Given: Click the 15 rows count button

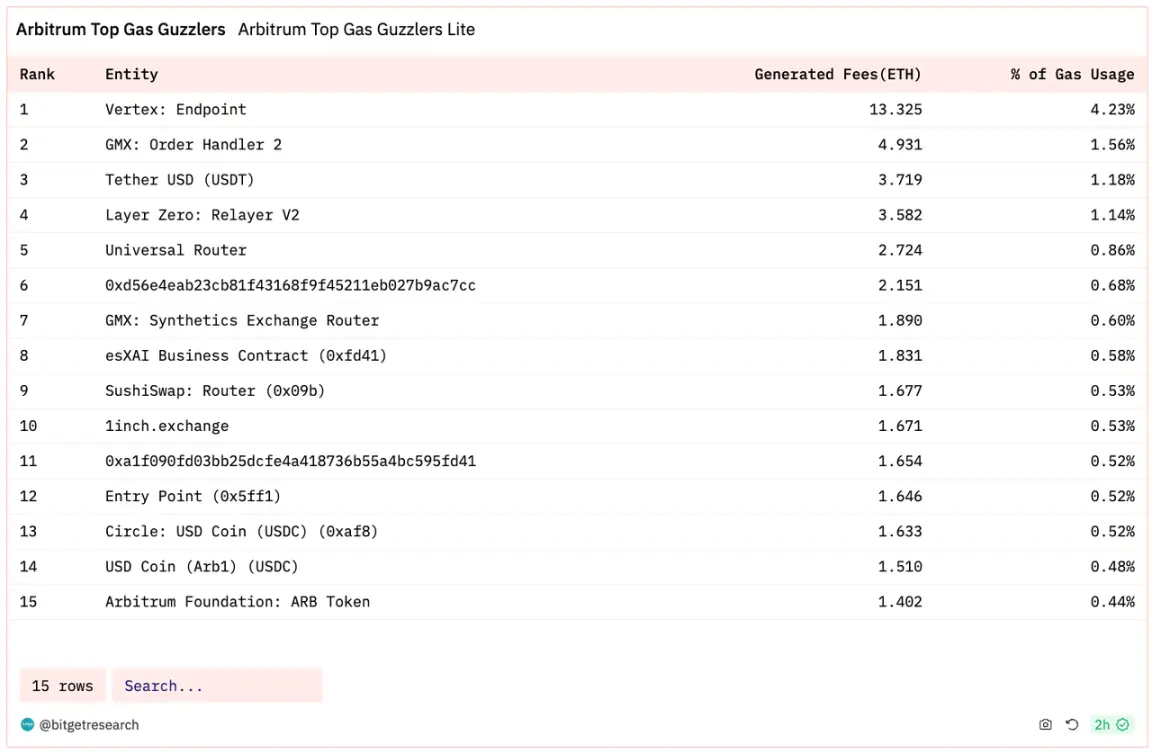Looking at the screenshot, I should [x=62, y=686].
